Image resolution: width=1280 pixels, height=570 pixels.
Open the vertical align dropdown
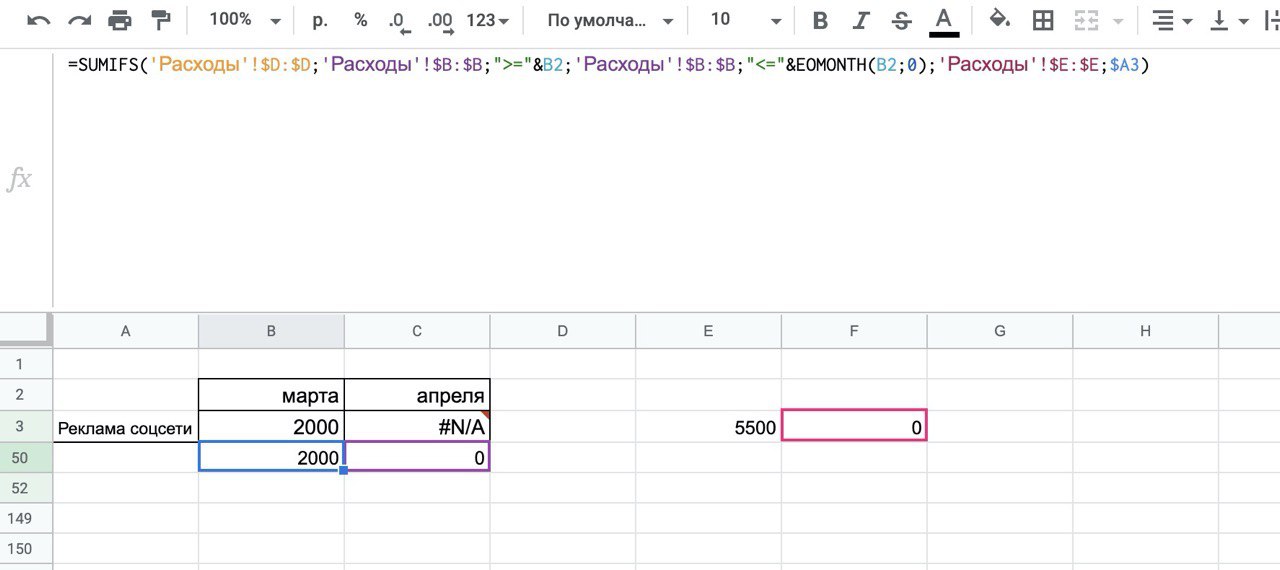pos(1231,20)
